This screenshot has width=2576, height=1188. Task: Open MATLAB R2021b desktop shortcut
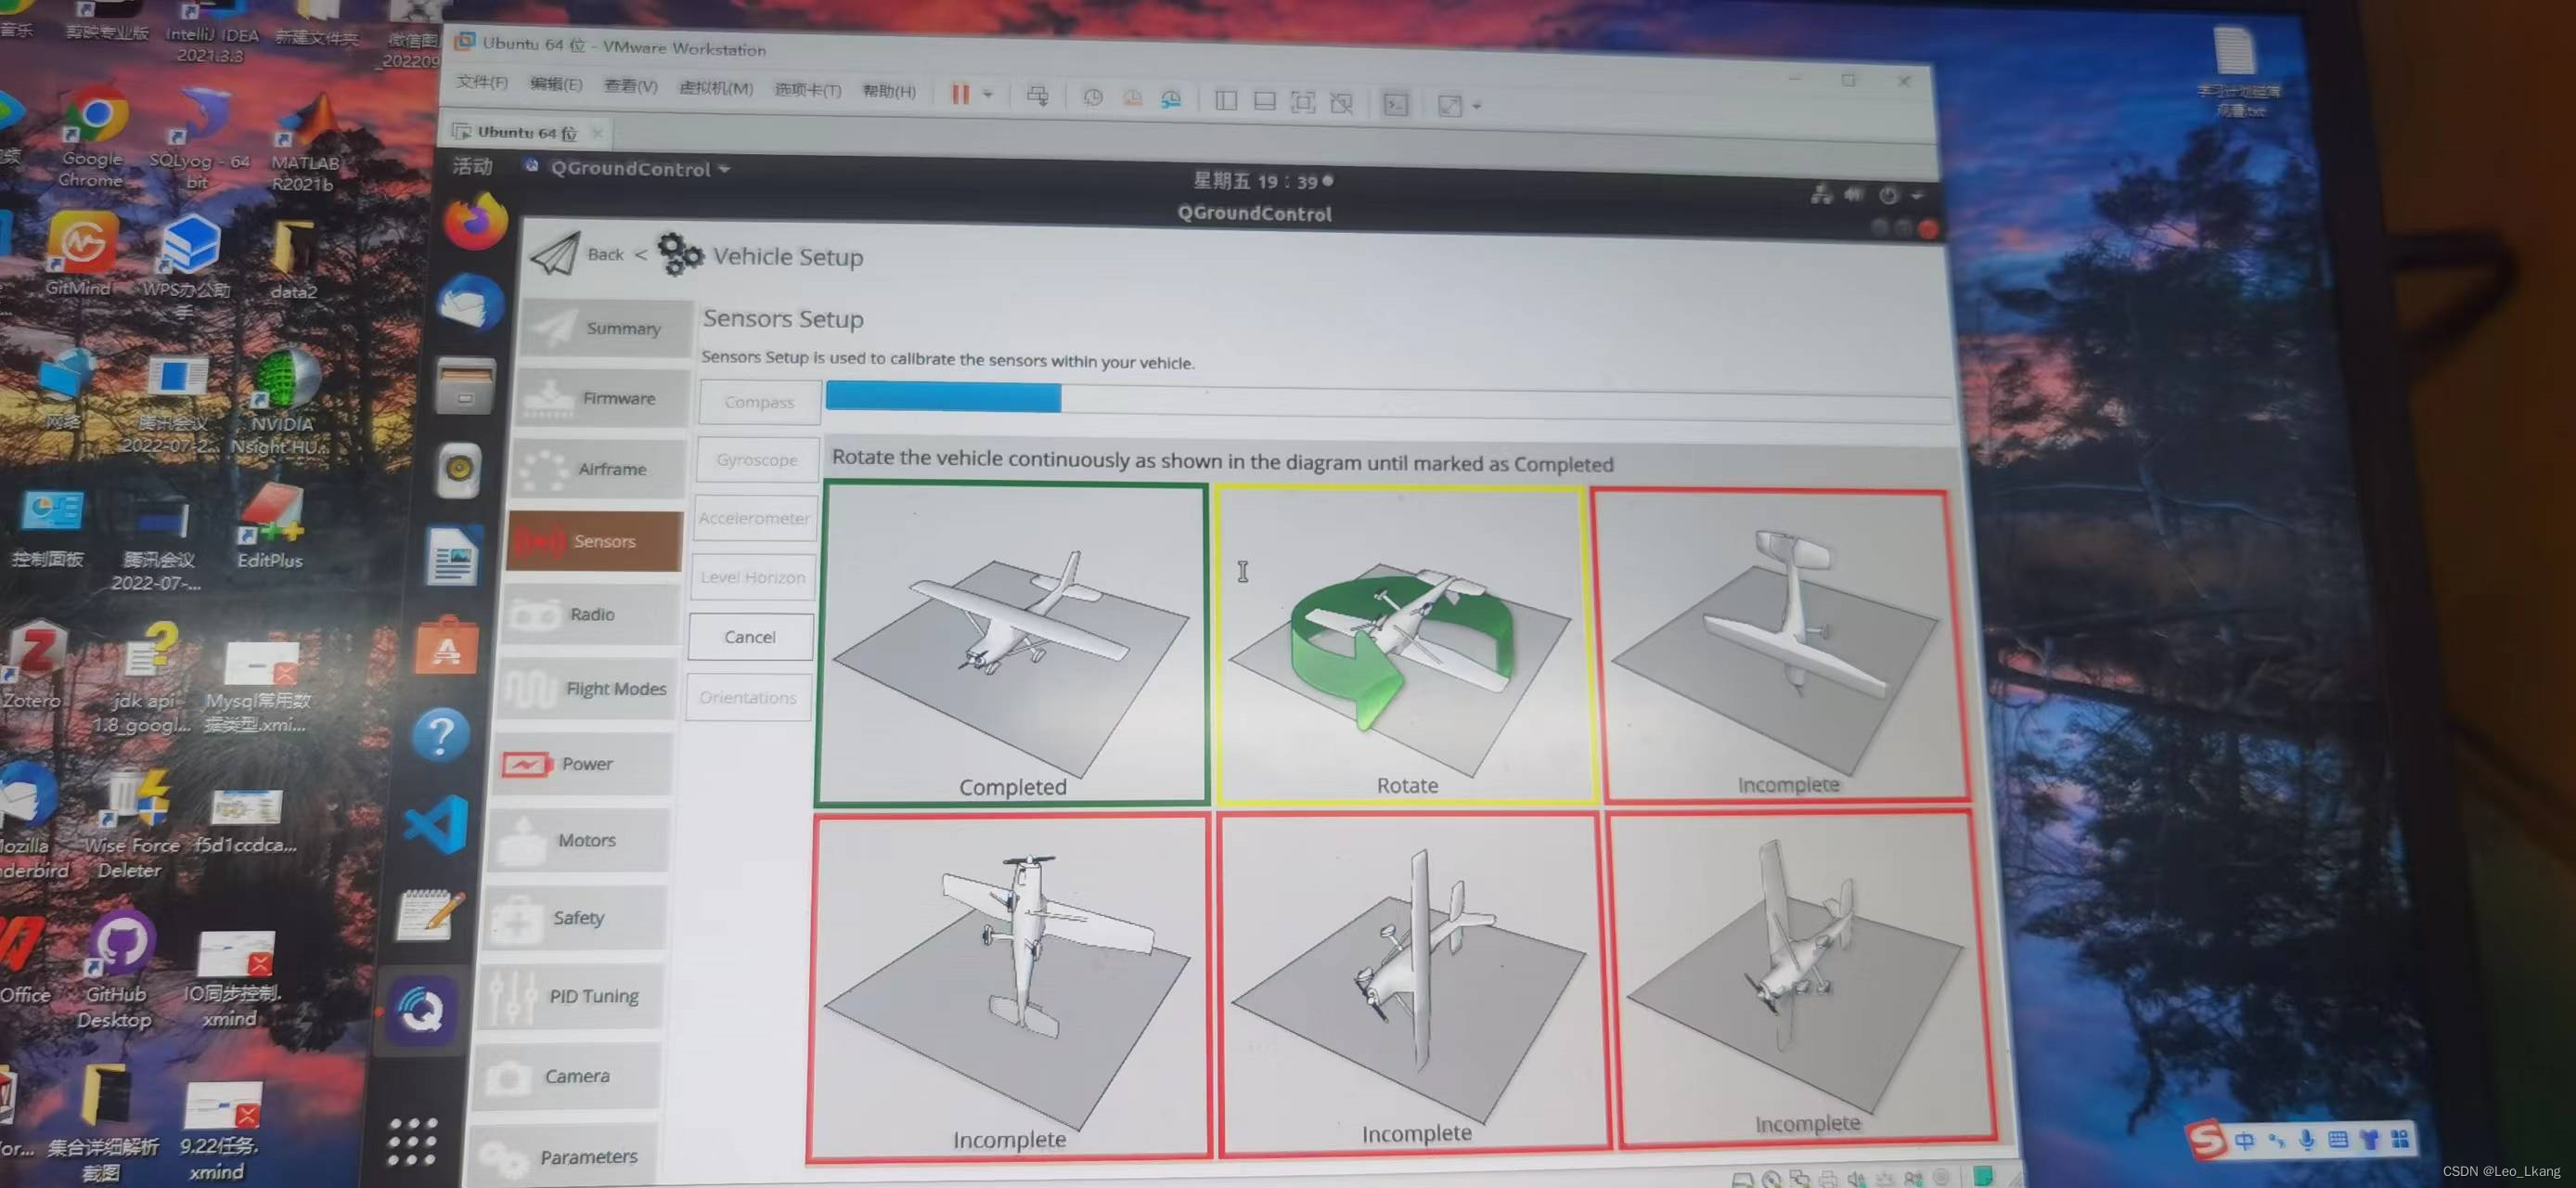pyautogui.click(x=306, y=144)
